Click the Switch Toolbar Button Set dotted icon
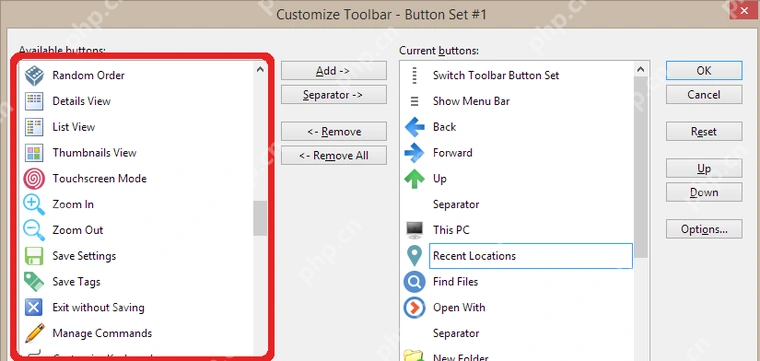760x361 pixels. (x=414, y=76)
